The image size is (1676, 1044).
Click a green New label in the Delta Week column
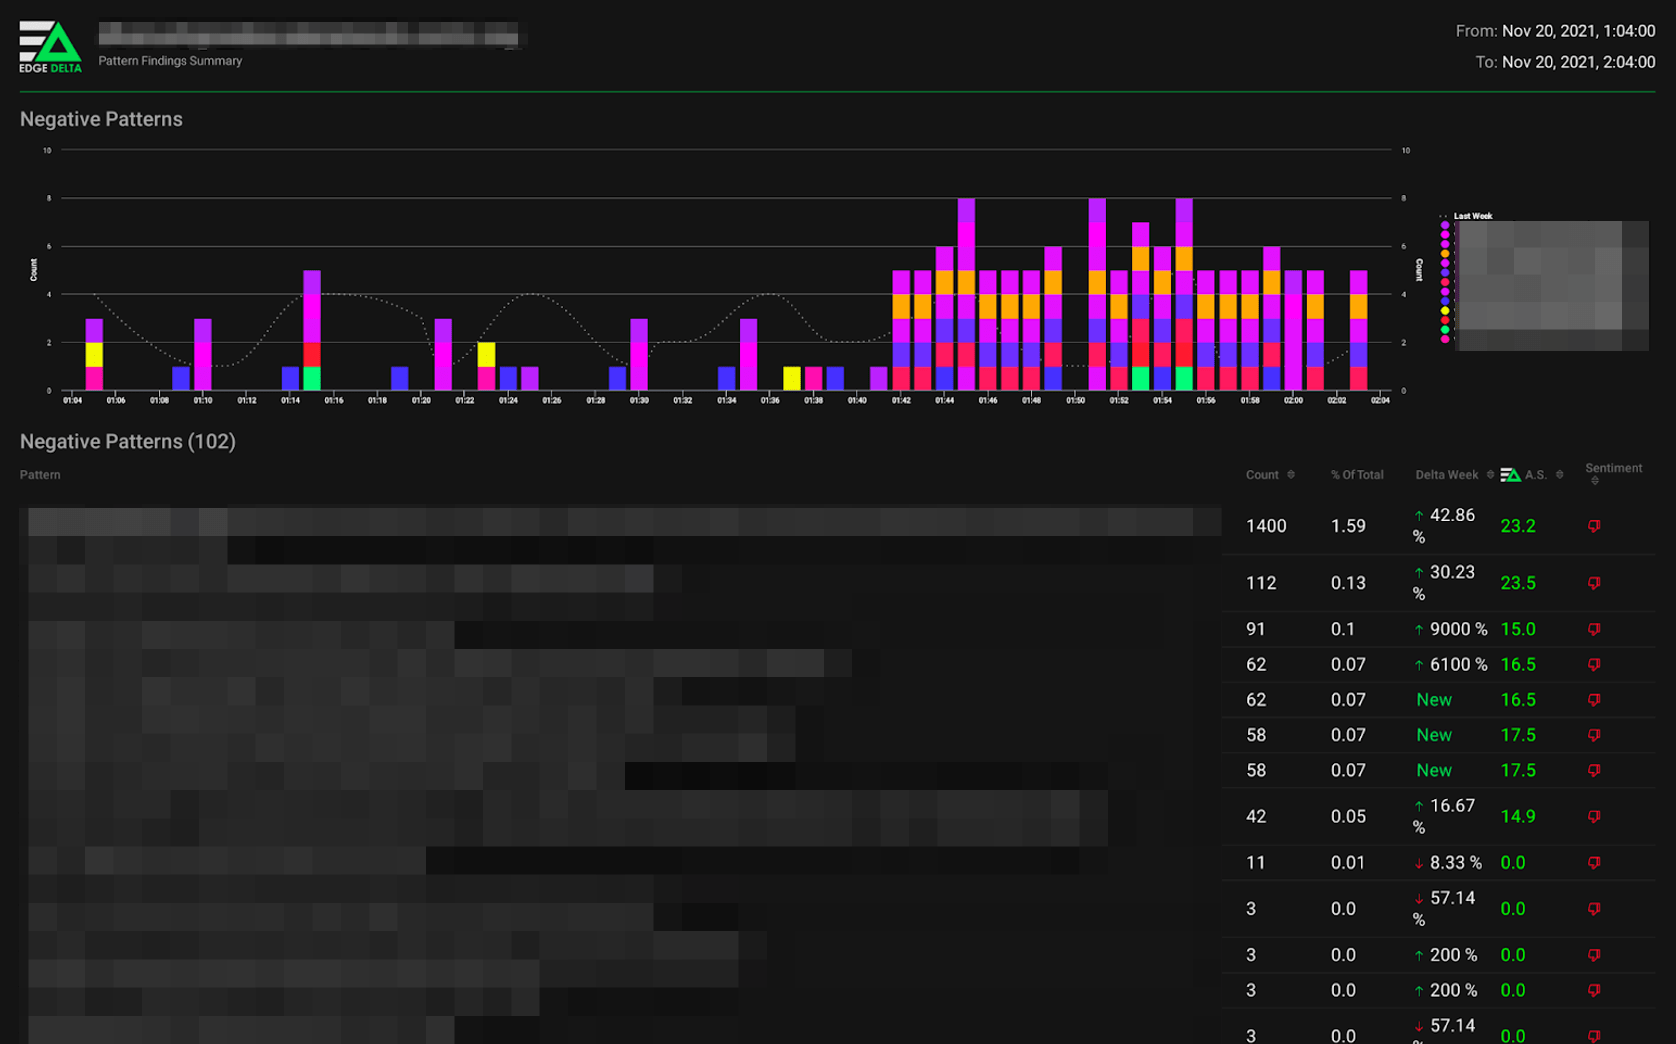[1434, 699]
